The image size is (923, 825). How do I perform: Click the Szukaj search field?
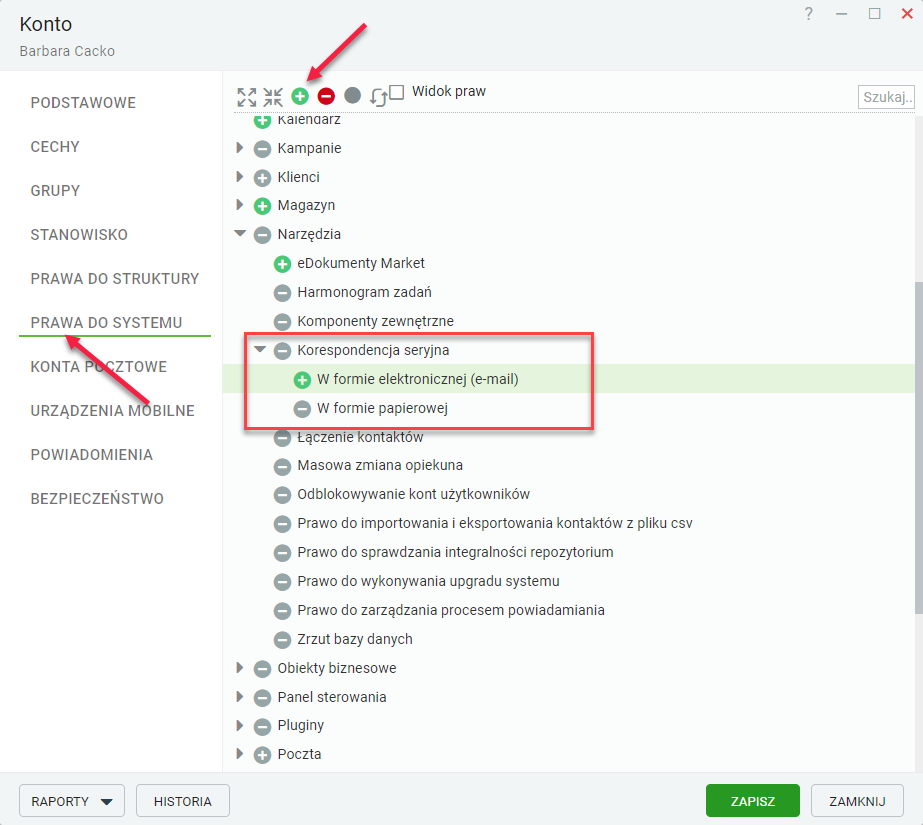coord(886,97)
